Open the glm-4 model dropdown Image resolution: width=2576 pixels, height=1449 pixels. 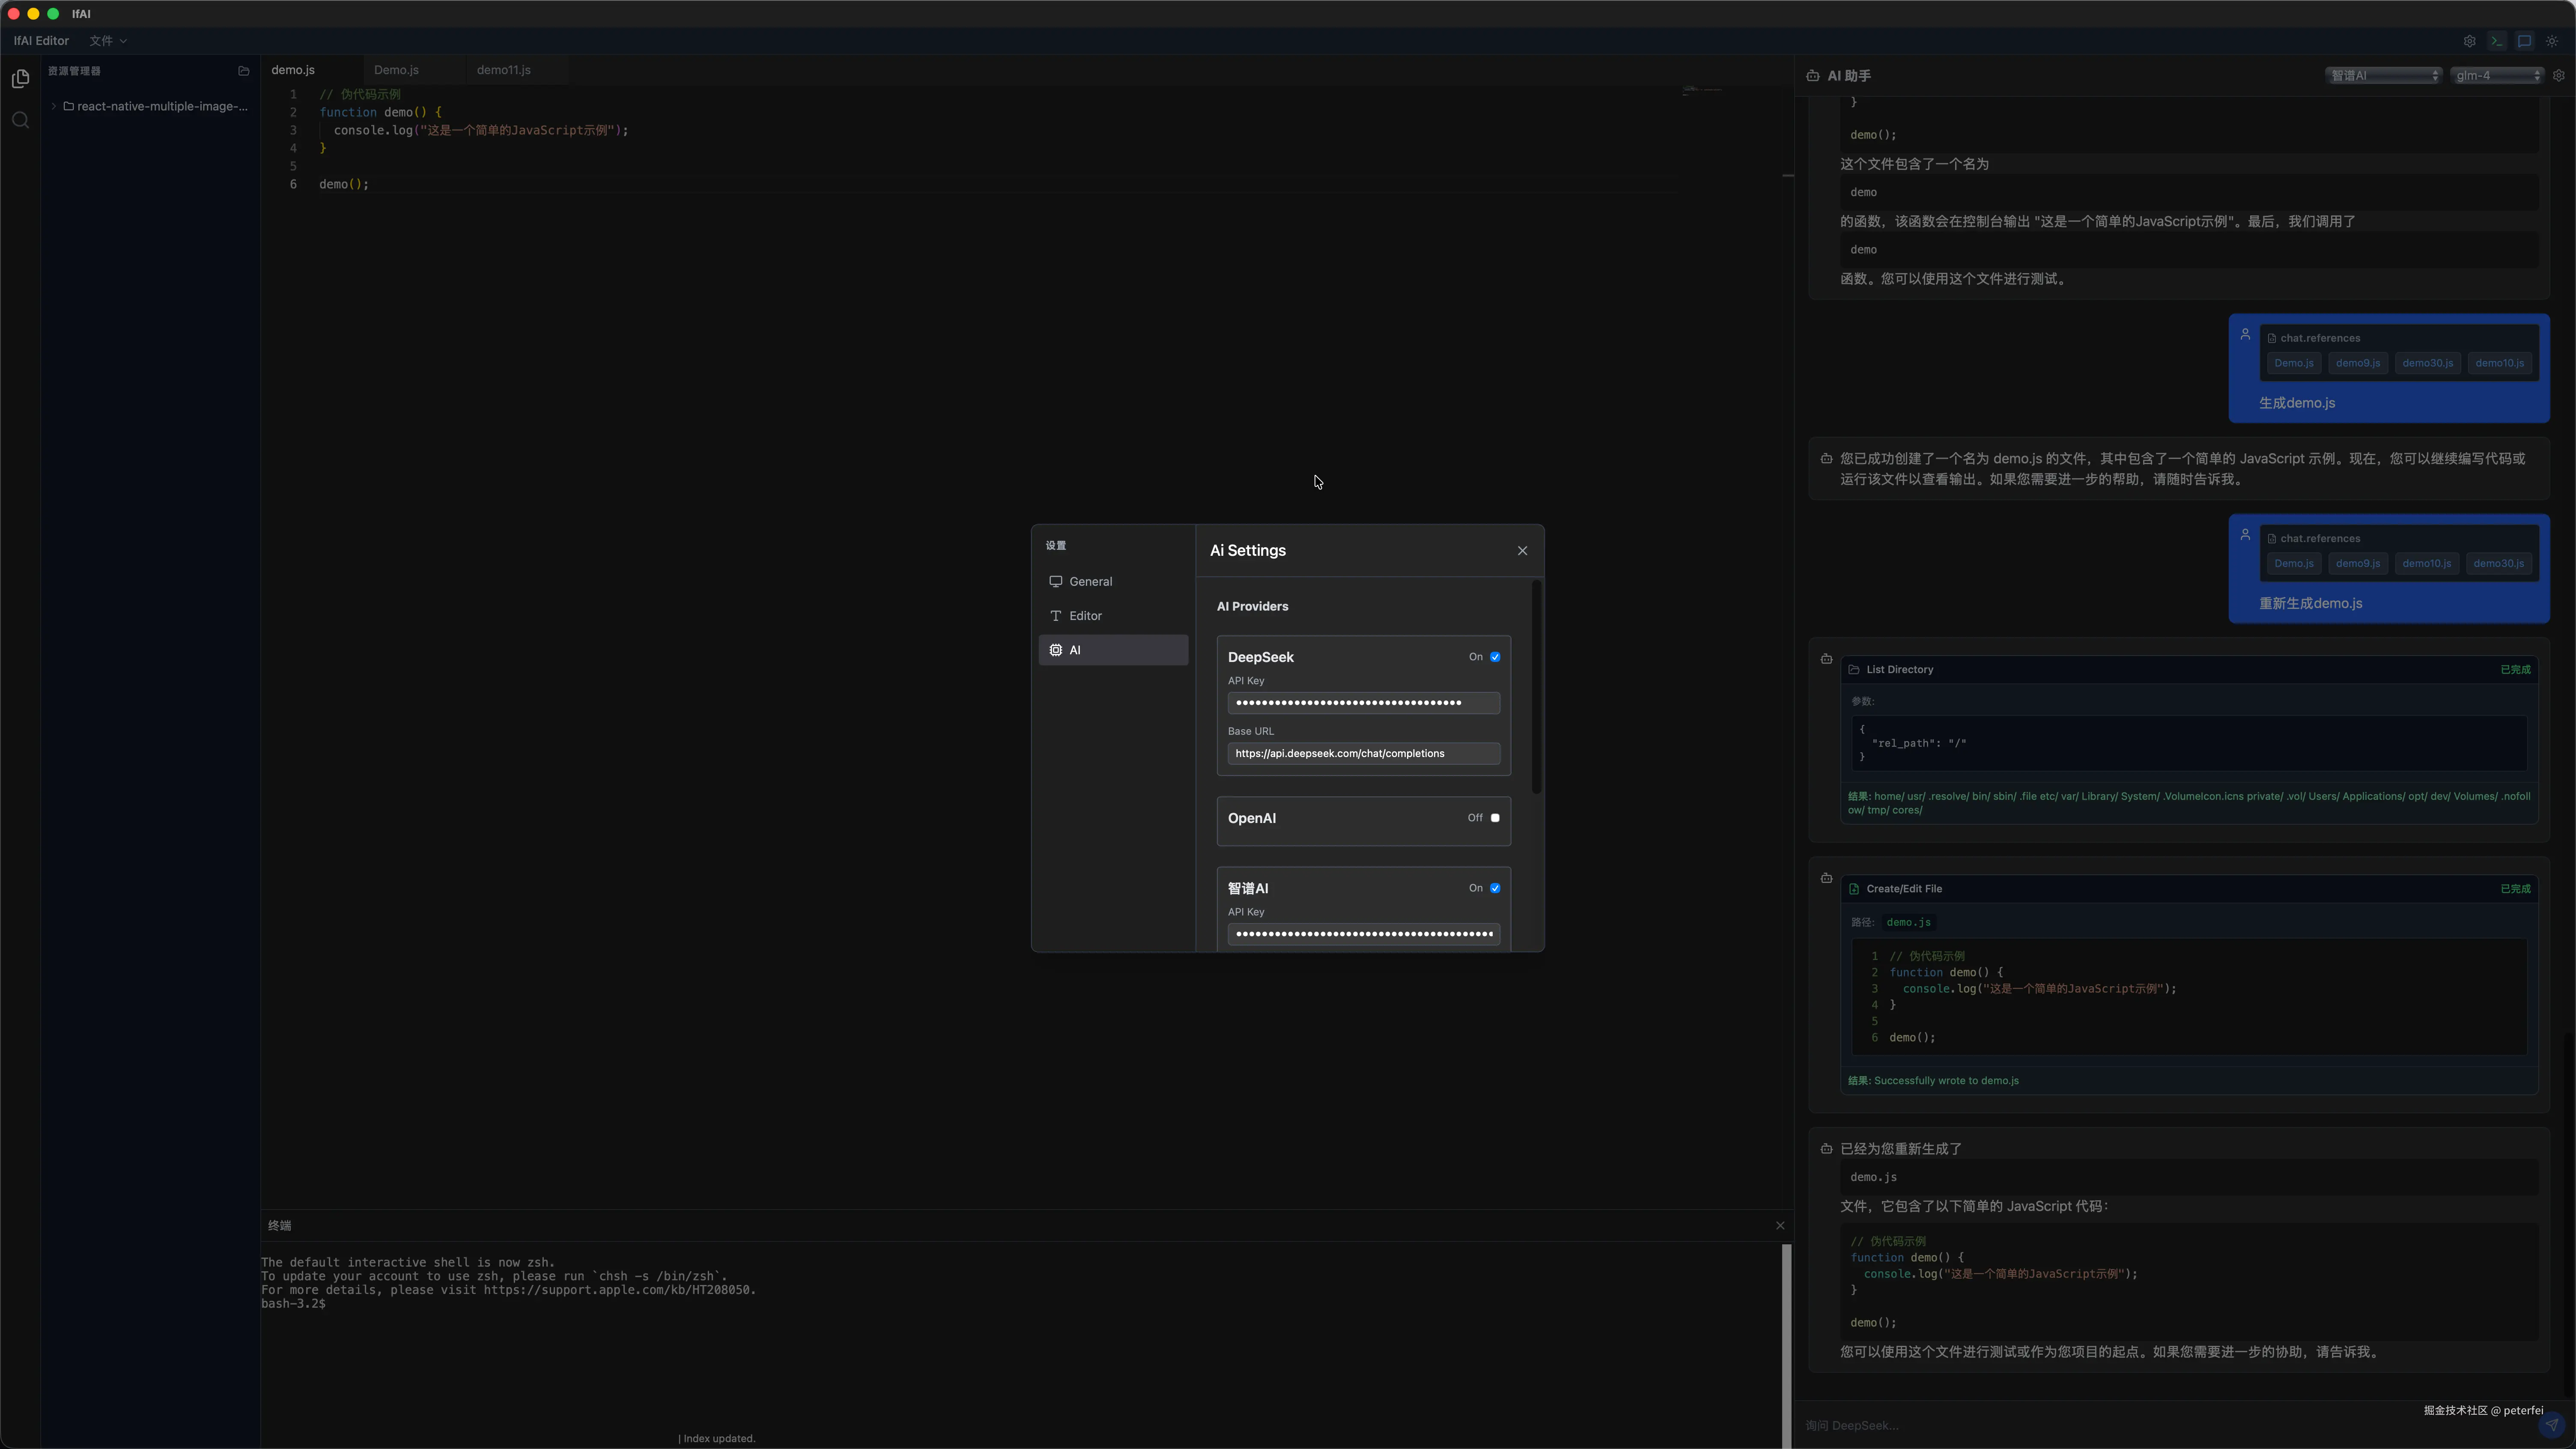[2497, 76]
